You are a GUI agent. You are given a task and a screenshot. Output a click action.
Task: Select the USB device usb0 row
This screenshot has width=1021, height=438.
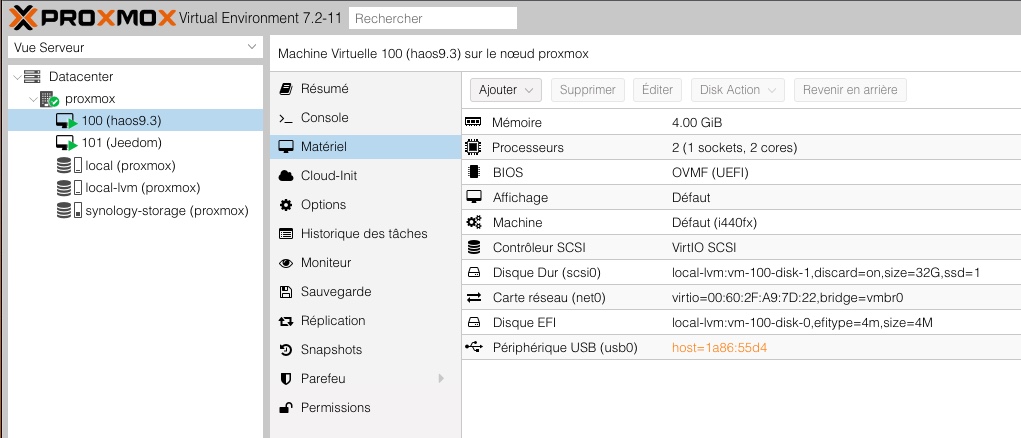(741, 348)
